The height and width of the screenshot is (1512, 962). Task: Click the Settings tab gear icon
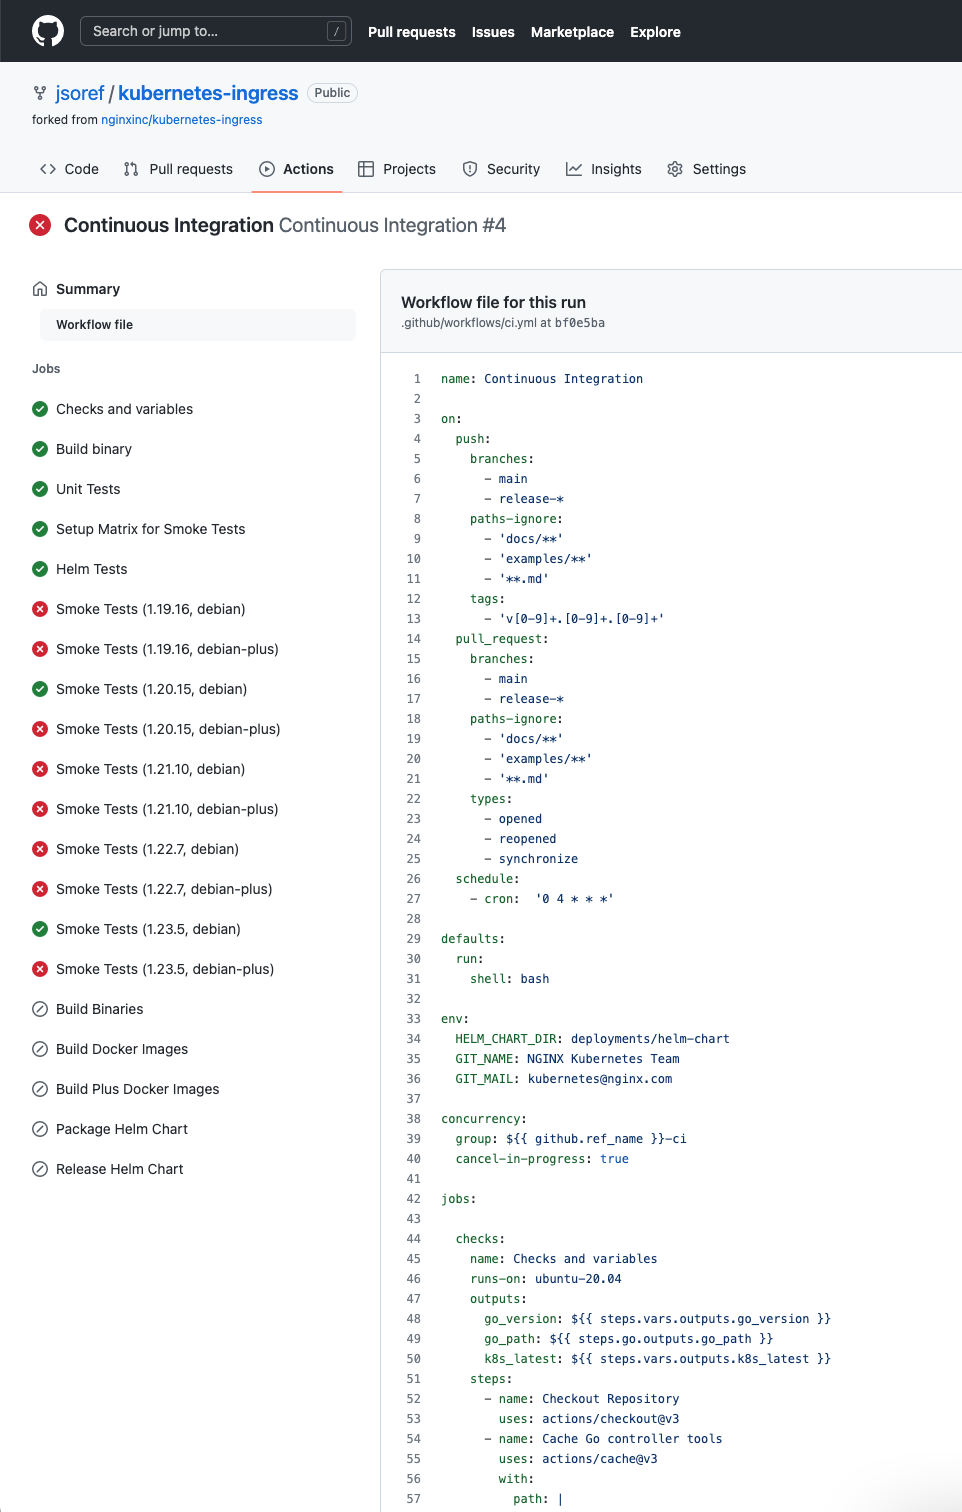(x=675, y=169)
